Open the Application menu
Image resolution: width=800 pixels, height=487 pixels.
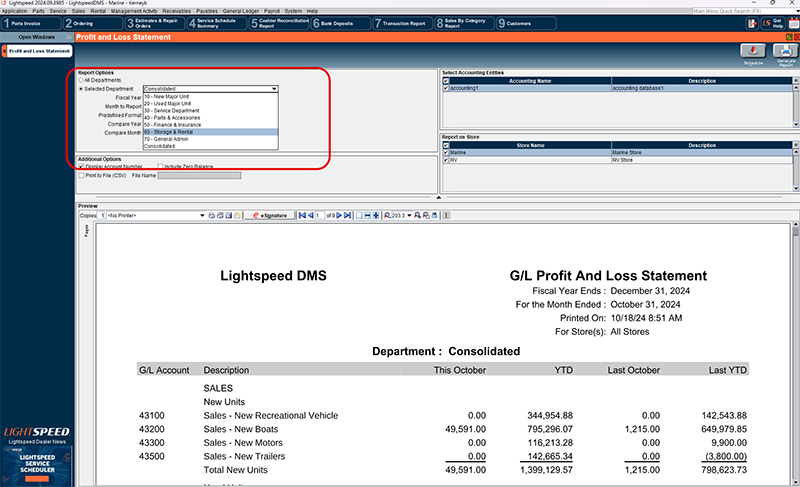pos(15,11)
